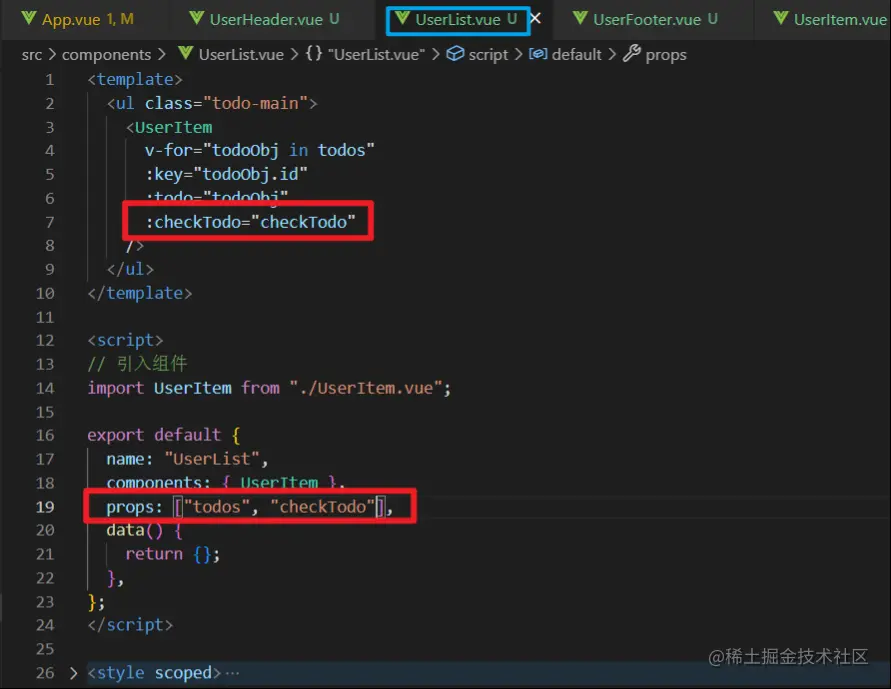Click the "checkTodo" string in props array

pyautogui.click(x=323, y=507)
